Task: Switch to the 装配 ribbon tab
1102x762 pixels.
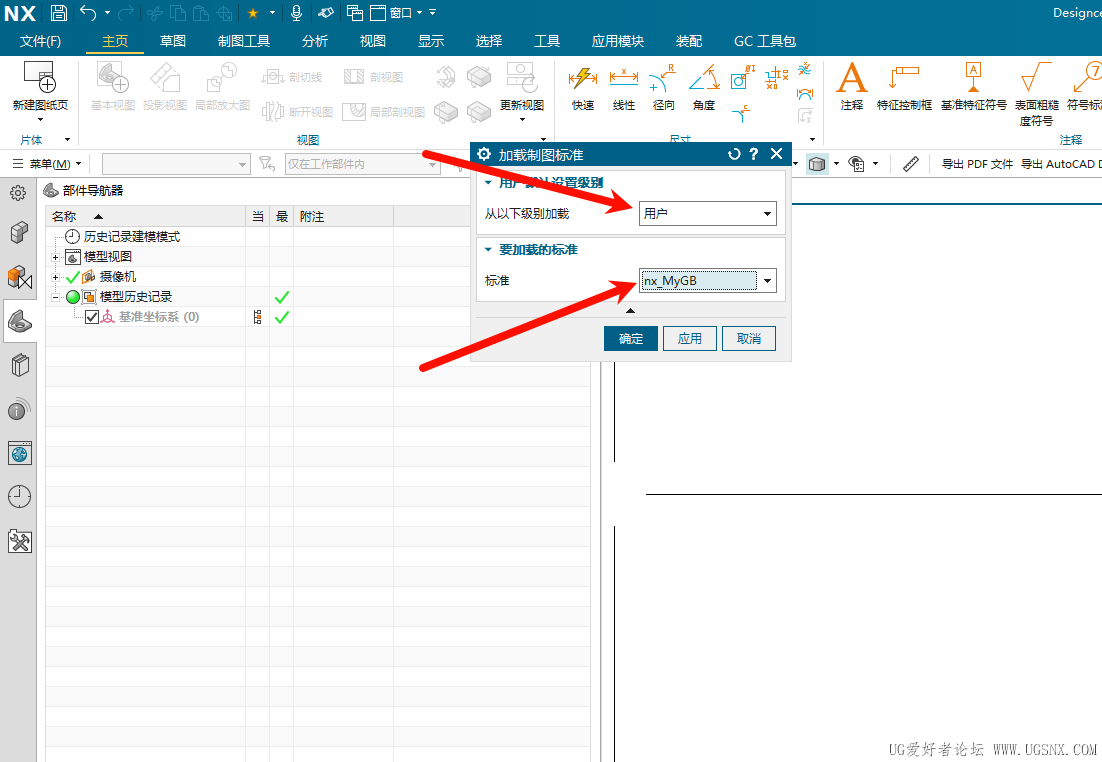Action: 689,41
